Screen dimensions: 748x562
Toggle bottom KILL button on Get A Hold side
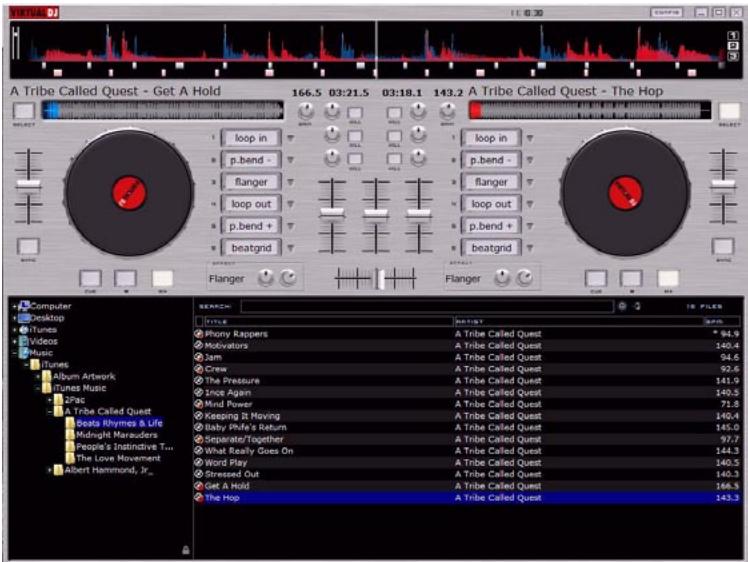354,159
